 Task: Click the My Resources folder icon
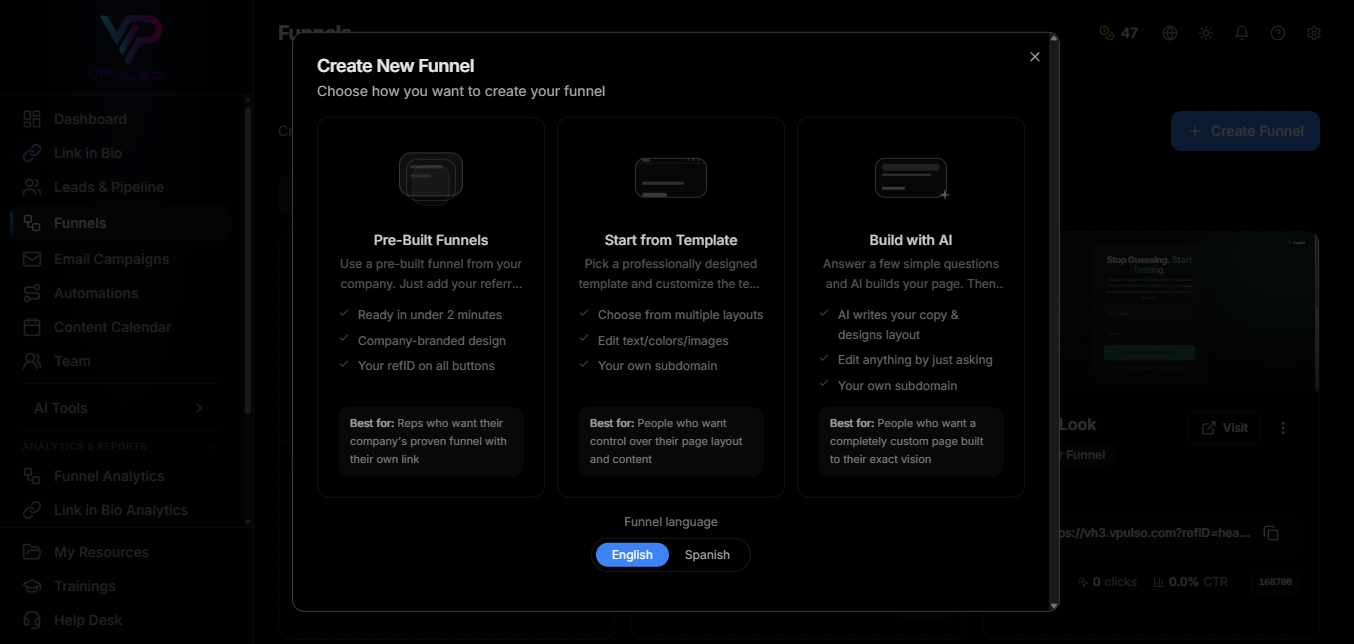click(33, 552)
